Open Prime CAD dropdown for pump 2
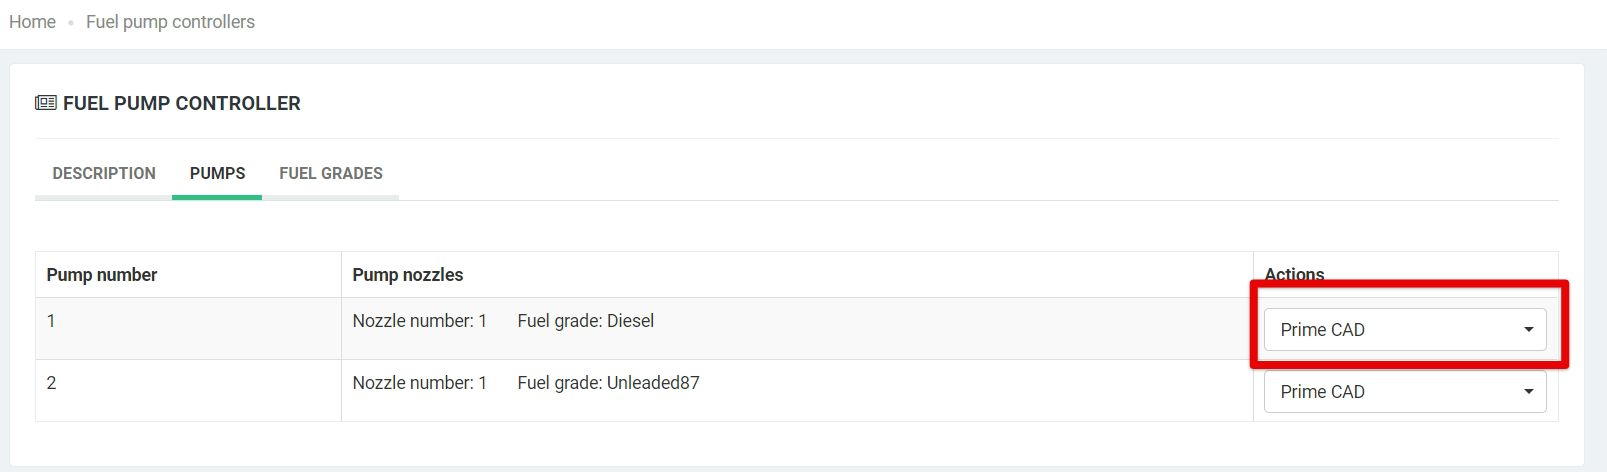 point(1405,391)
